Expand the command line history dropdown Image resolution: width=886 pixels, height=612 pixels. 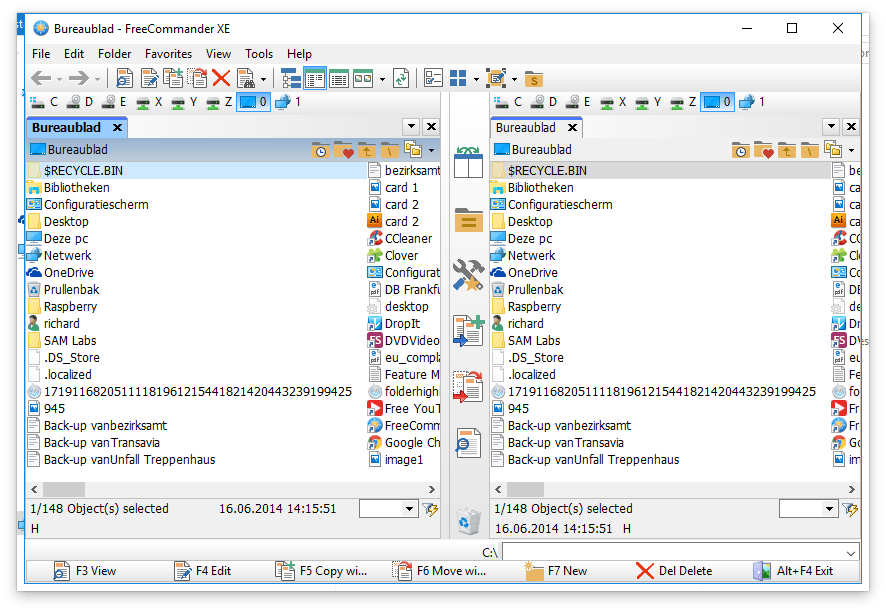(x=851, y=553)
